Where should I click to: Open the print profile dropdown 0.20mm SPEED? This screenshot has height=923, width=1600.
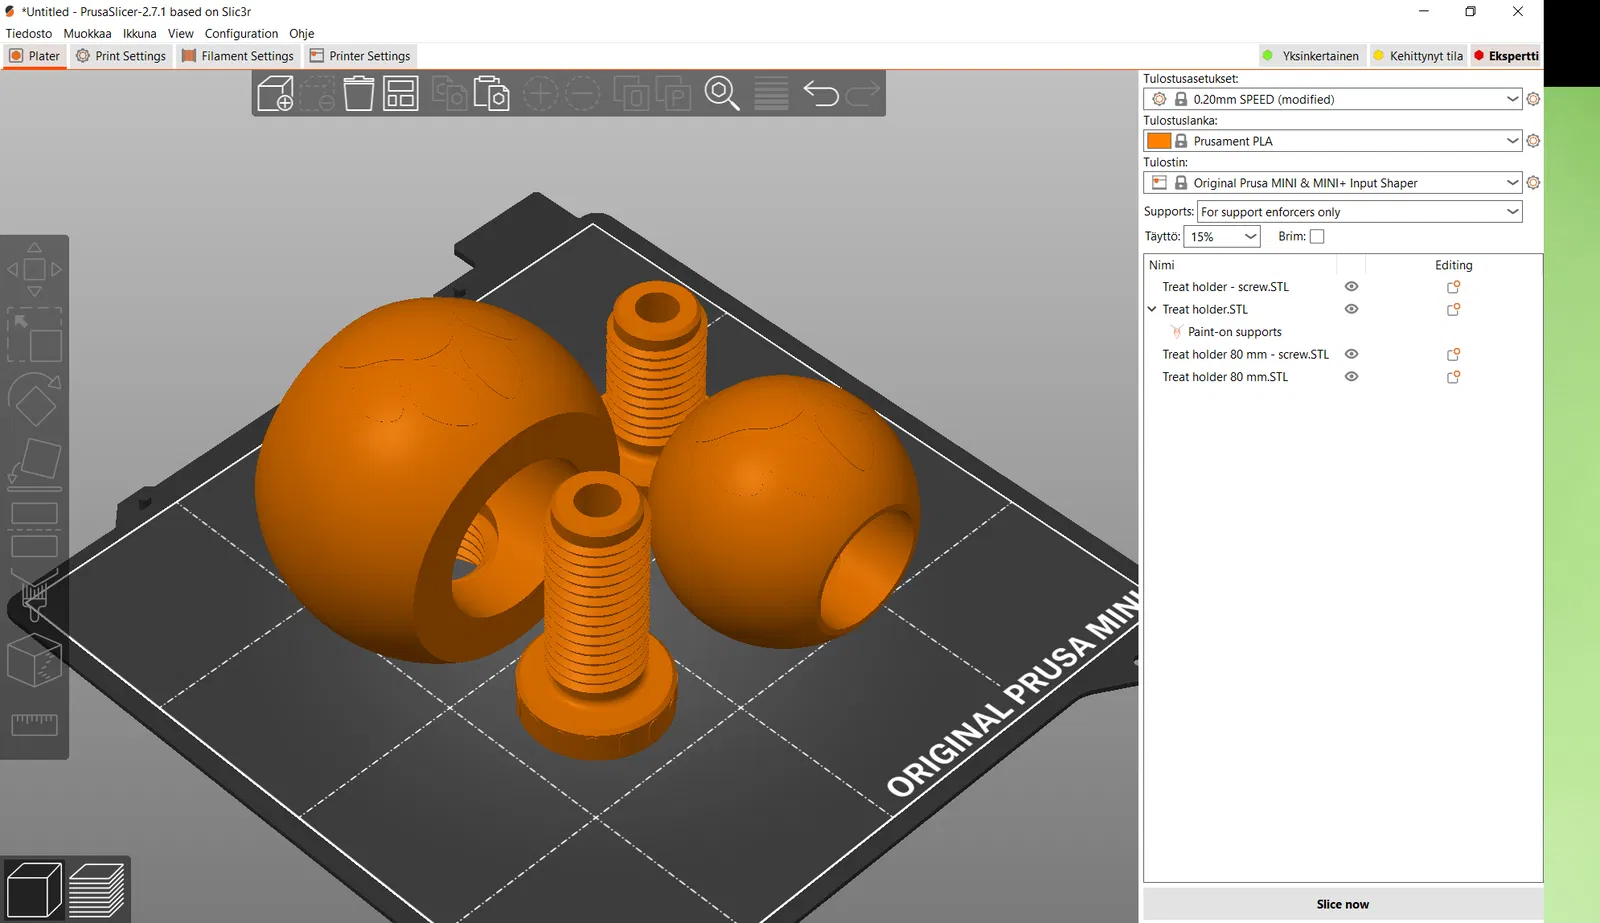click(x=1332, y=99)
